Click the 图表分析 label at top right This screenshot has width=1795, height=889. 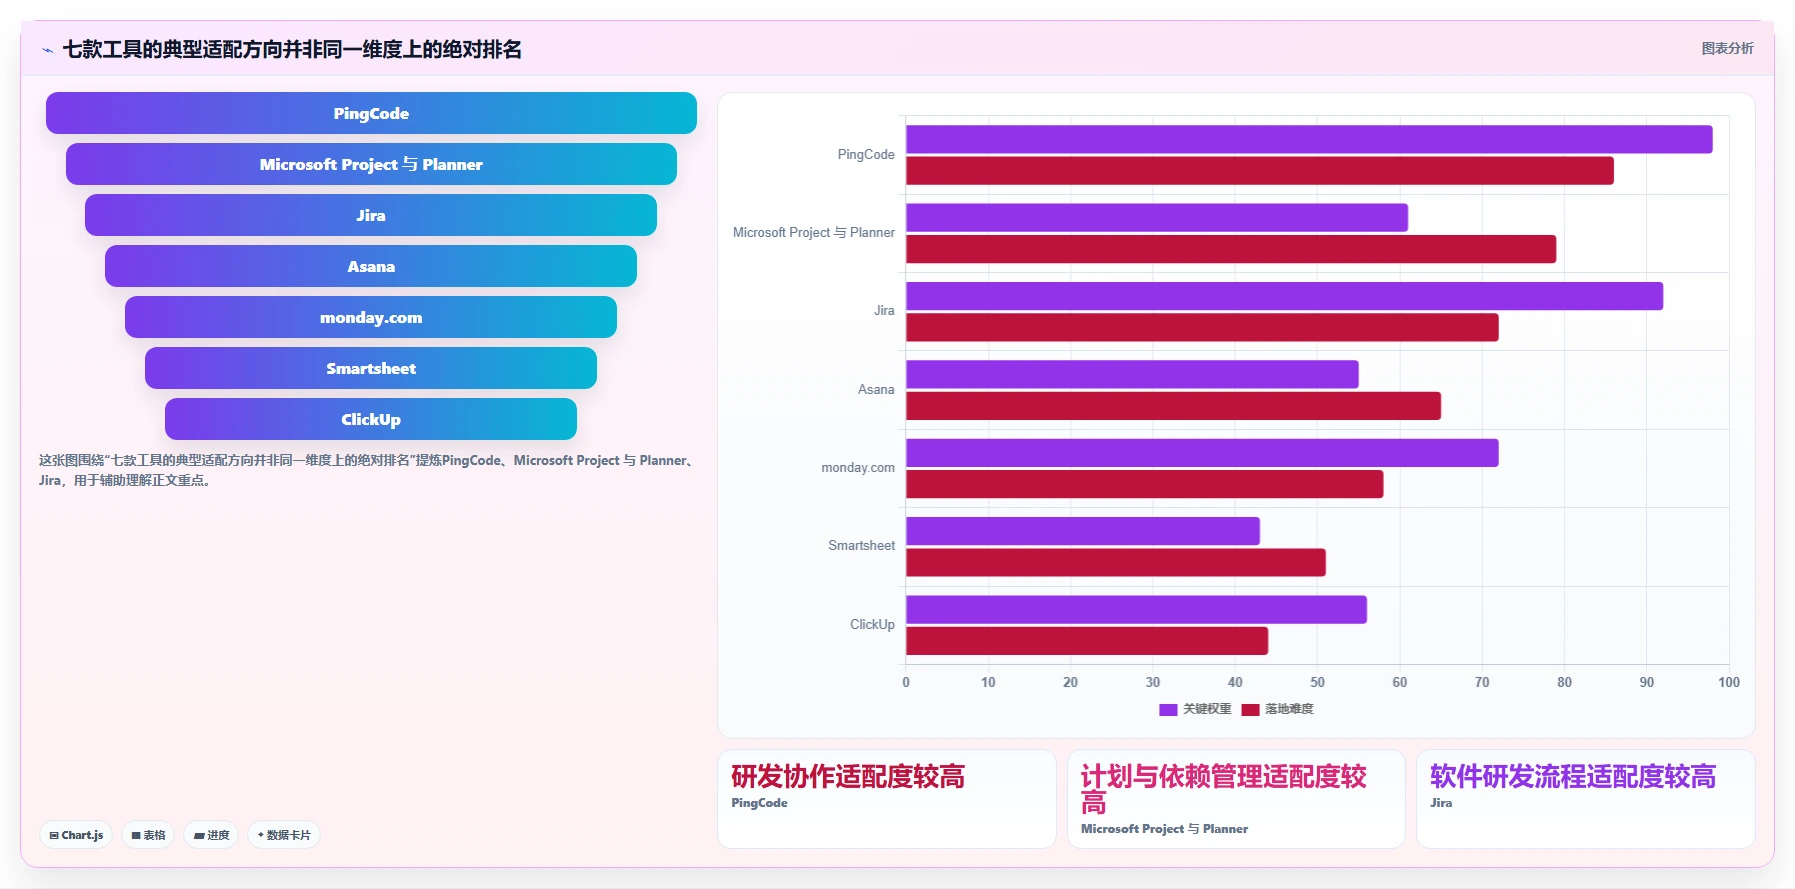(1727, 48)
